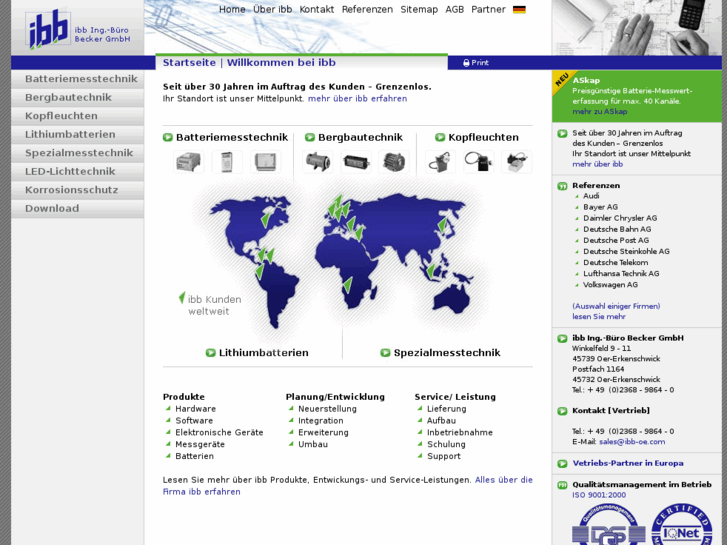This screenshot has width=727, height=545.
Task: Select LED-Lichttechnik in left sidebar menu
Action: pyautogui.click(x=77, y=172)
